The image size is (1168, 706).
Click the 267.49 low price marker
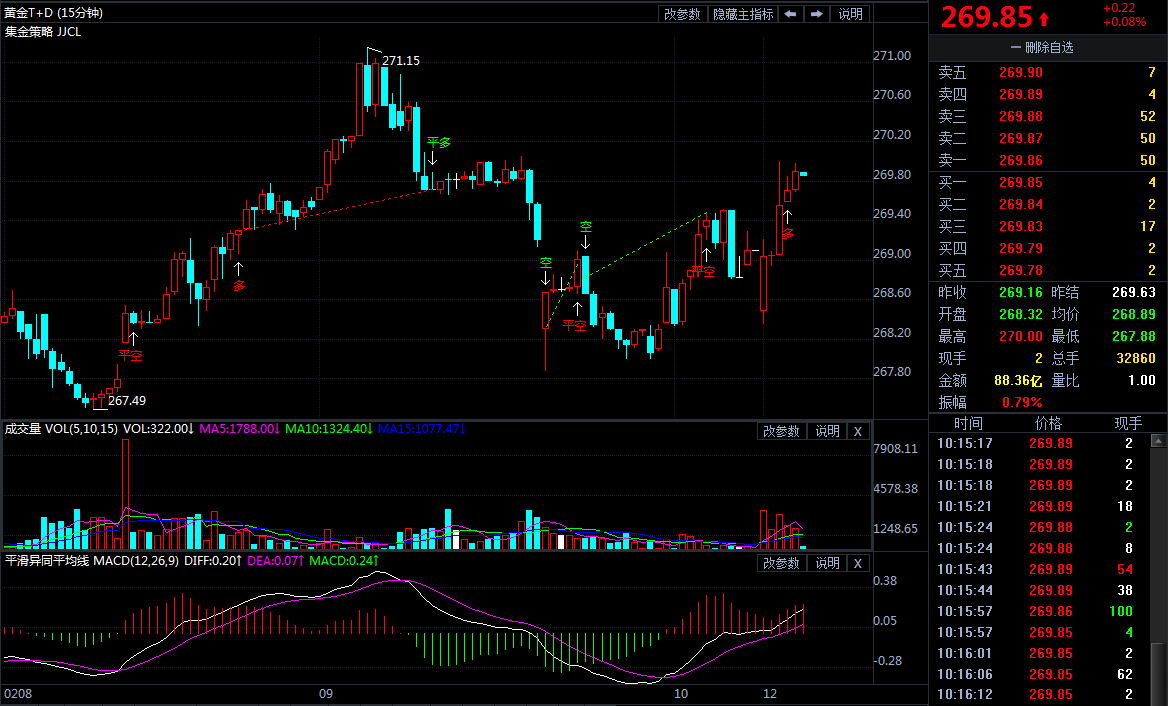coord(126,400)
